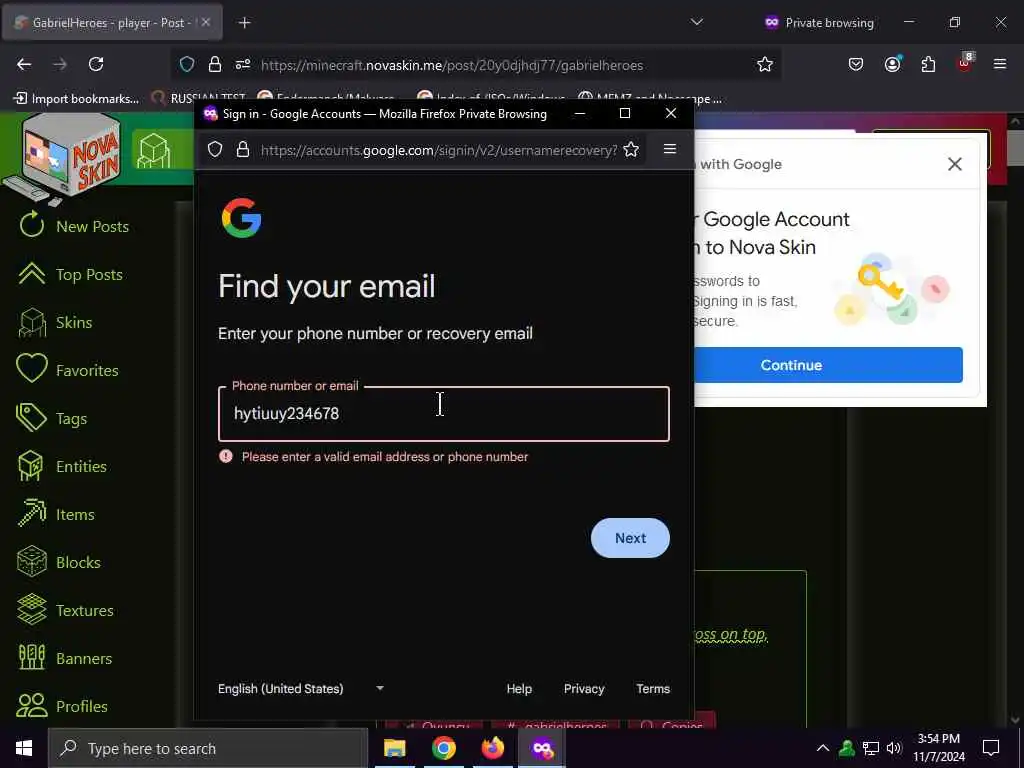Image resolution: width=1024 pixels, height=768 pixels.
Task: Go back in the main Firefox window
Action: click(x=24, y=64)
